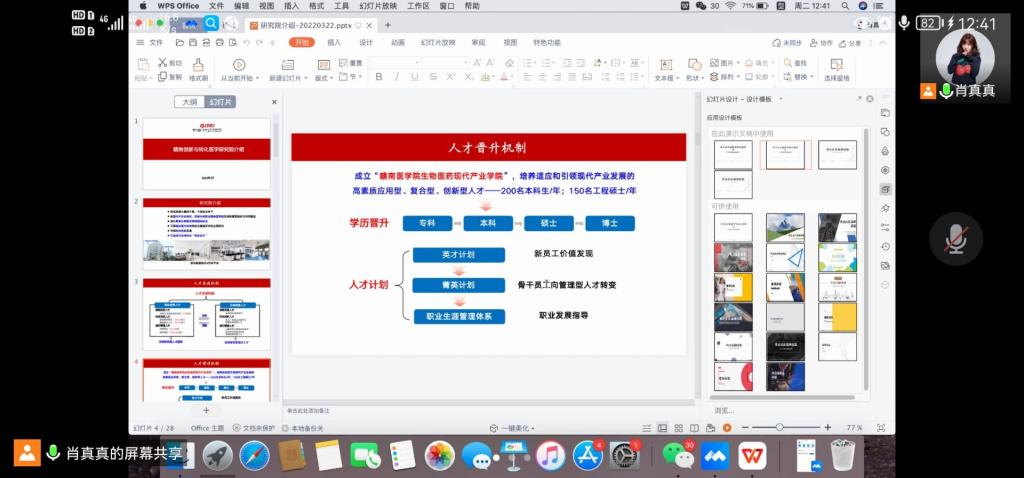The width and height of the screenshot is (1024, 478).
Task: Start slideshow from current slide
Action: point(237,65)
